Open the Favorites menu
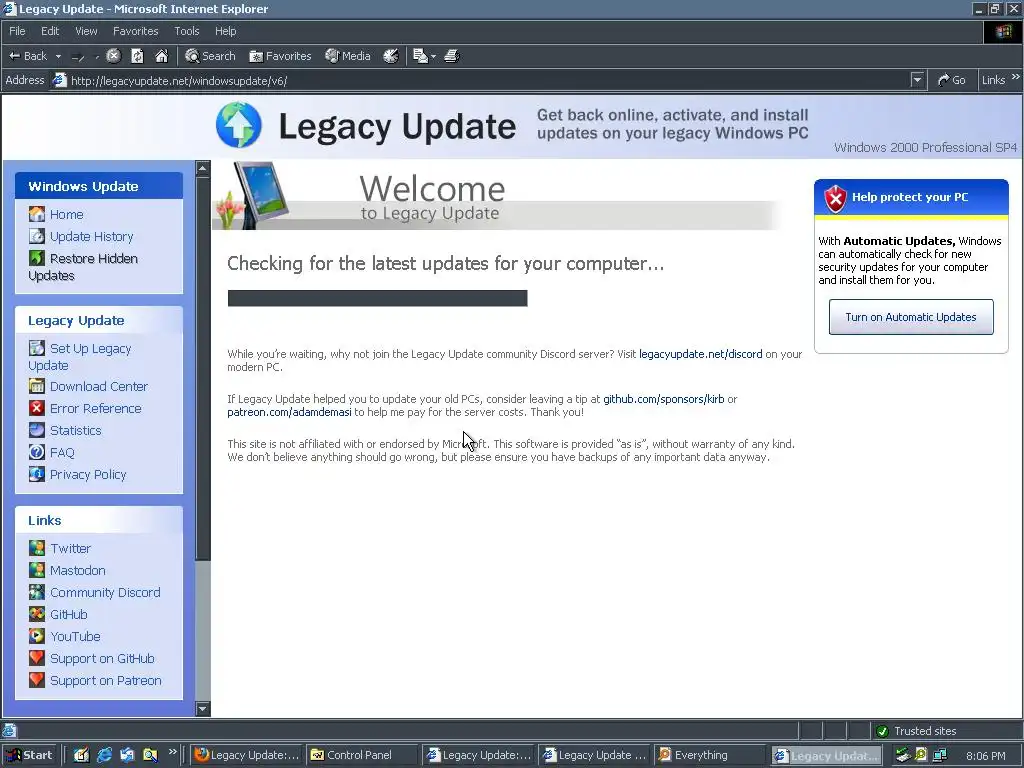1024x768 pixels. [135, 31]
